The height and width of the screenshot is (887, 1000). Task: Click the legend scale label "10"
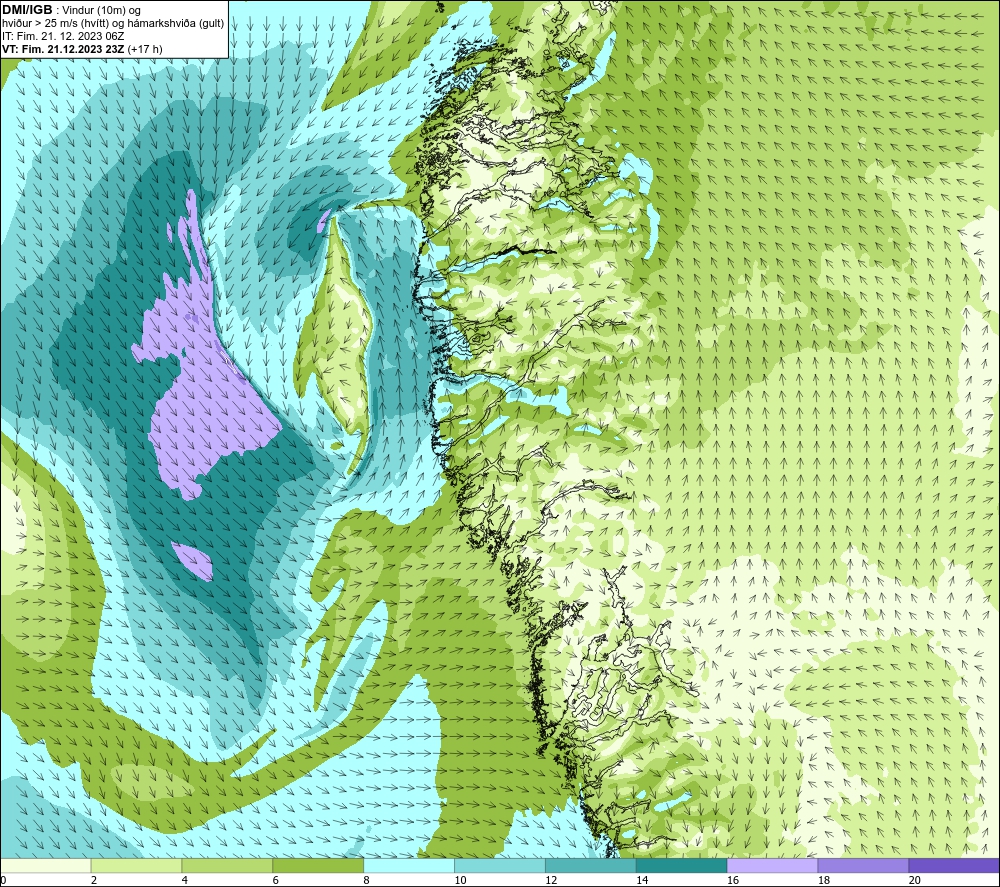point(460,881)
